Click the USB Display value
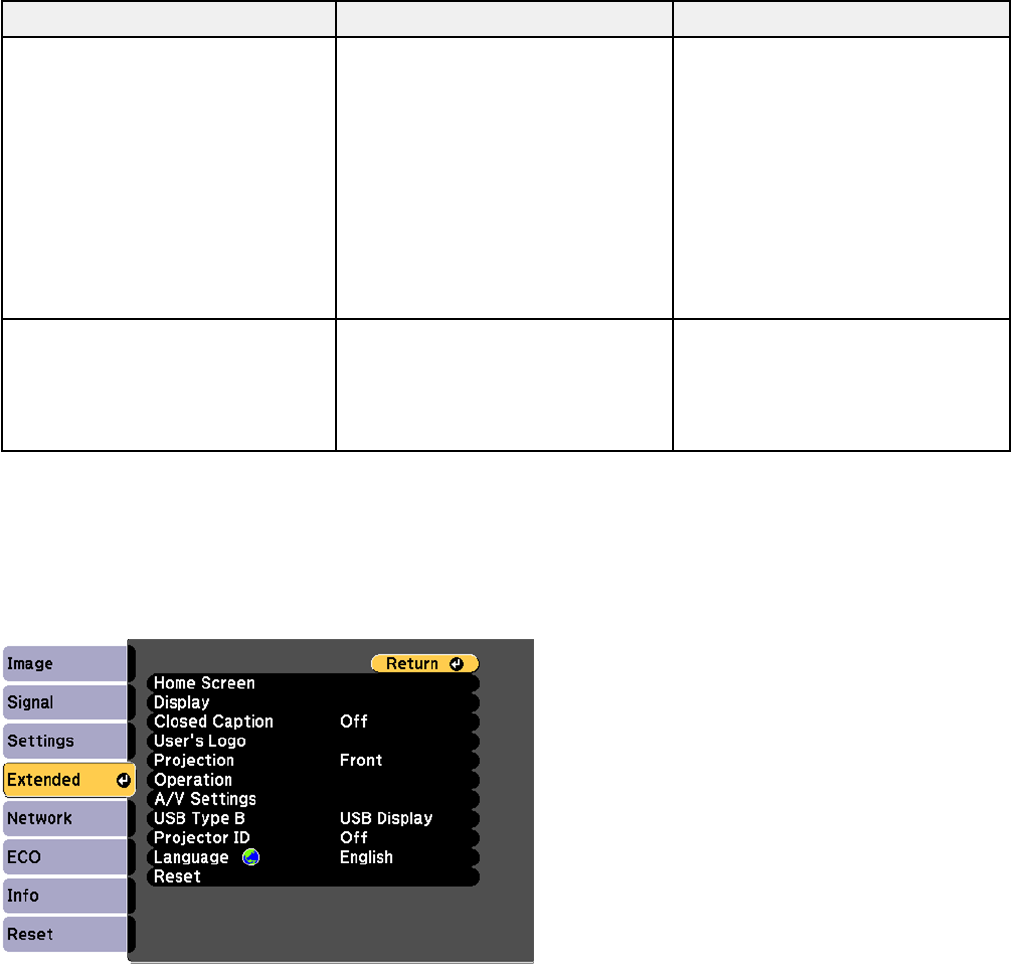This screenshot has width=1011, height=964. (386, 818)
